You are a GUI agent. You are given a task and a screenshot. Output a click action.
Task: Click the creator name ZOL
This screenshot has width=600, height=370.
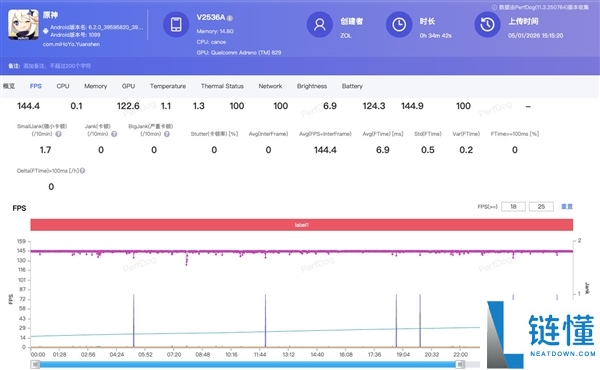click(346, 36)
